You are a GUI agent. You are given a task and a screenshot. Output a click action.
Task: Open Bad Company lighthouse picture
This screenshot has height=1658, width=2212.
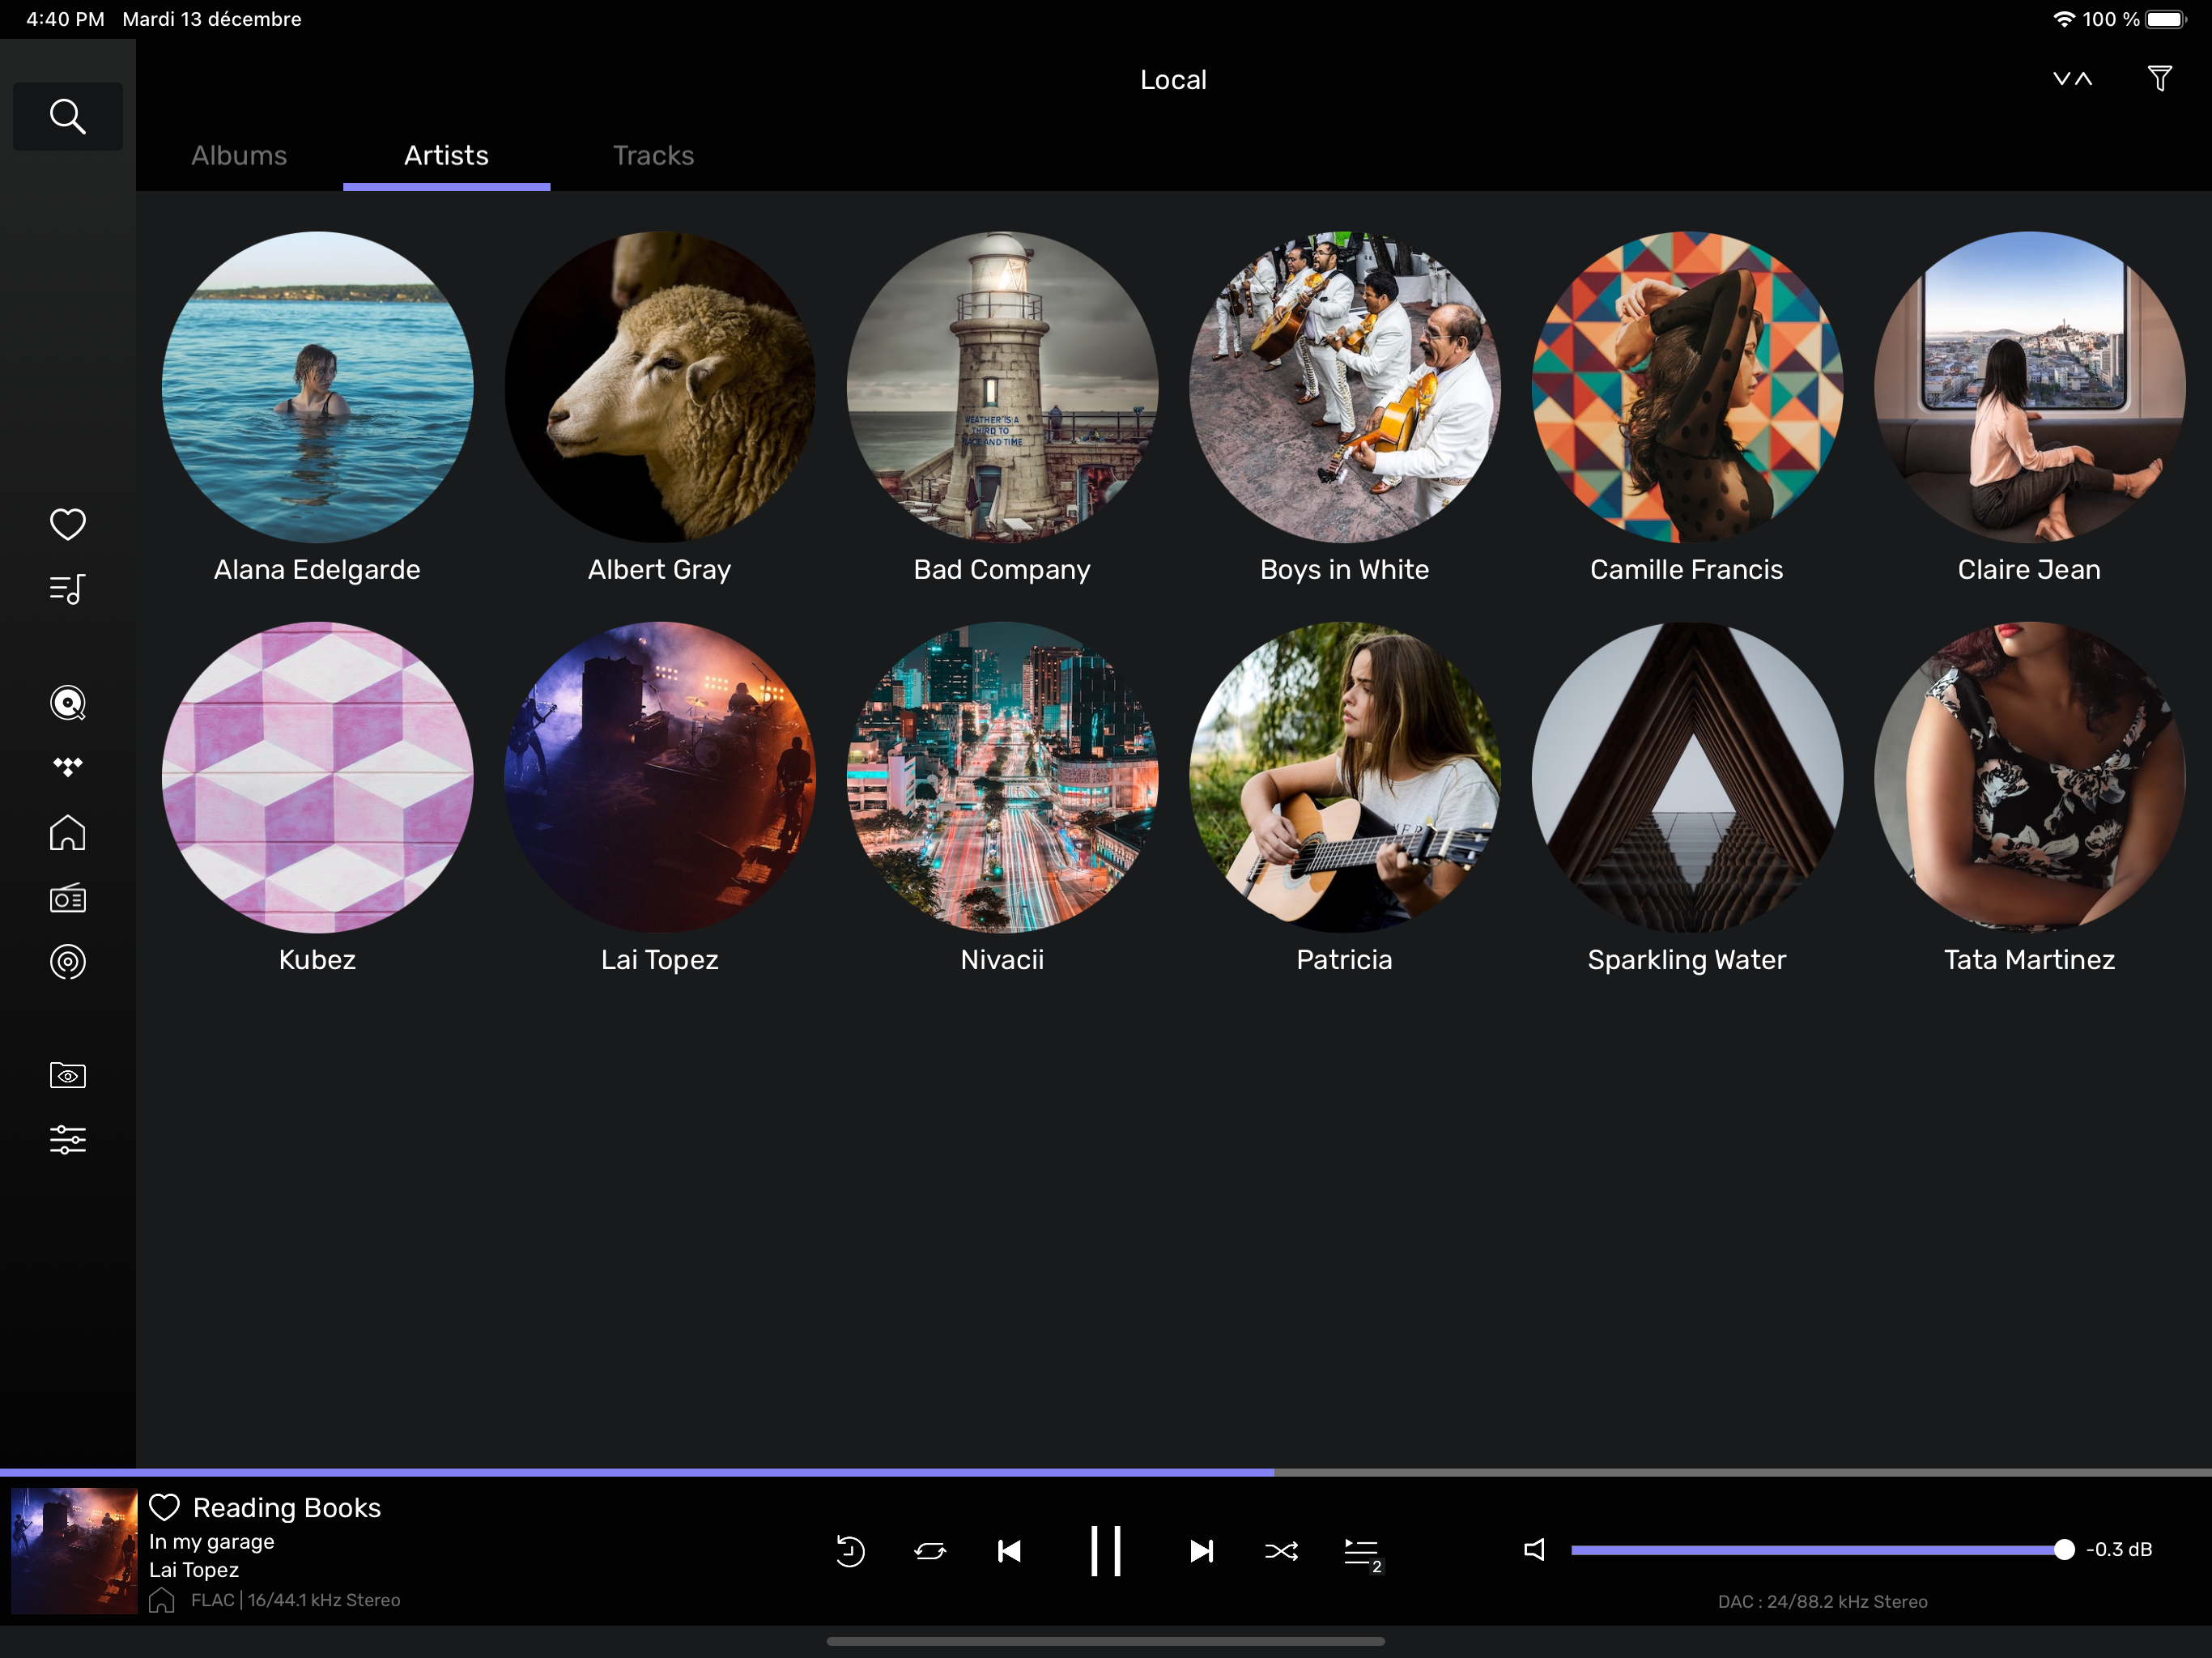point(1002,387)
